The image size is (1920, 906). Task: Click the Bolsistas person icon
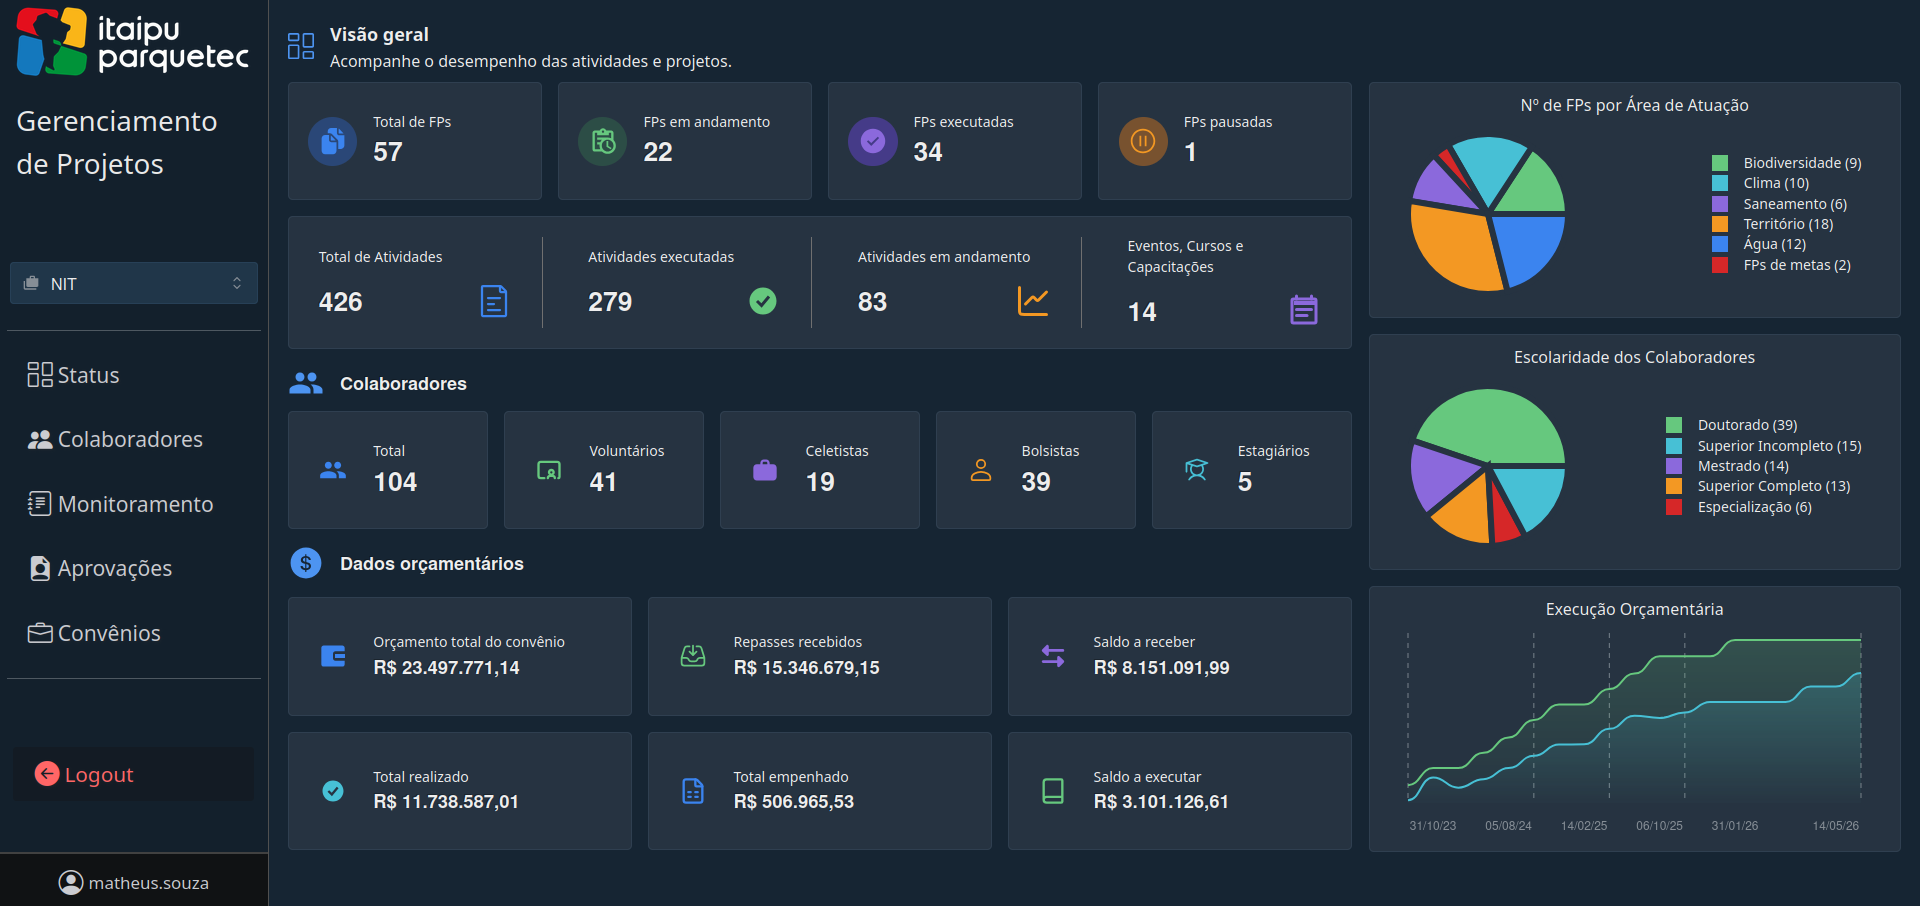981,470
